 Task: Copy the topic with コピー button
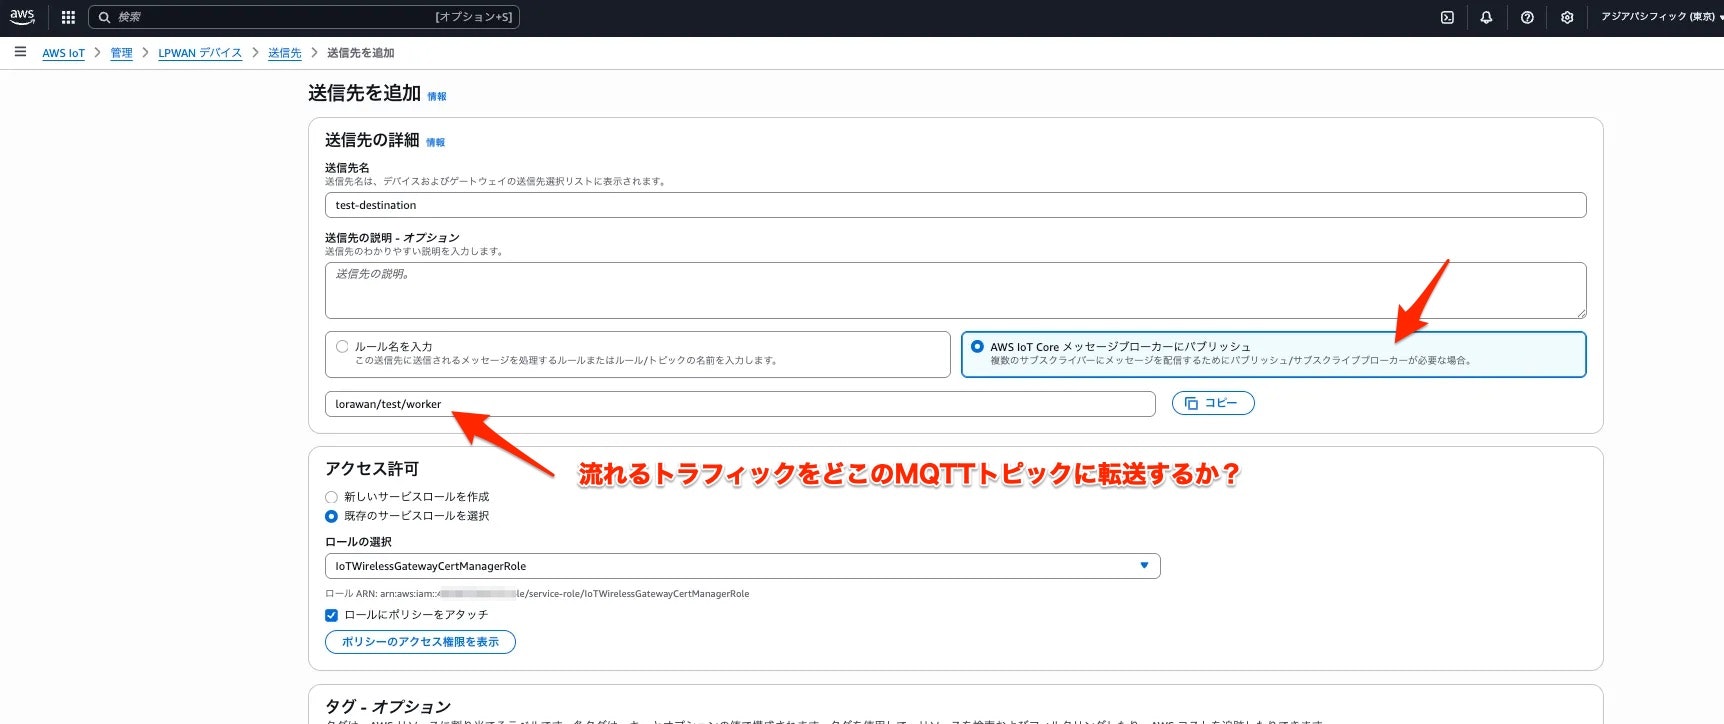point(1213,403)
